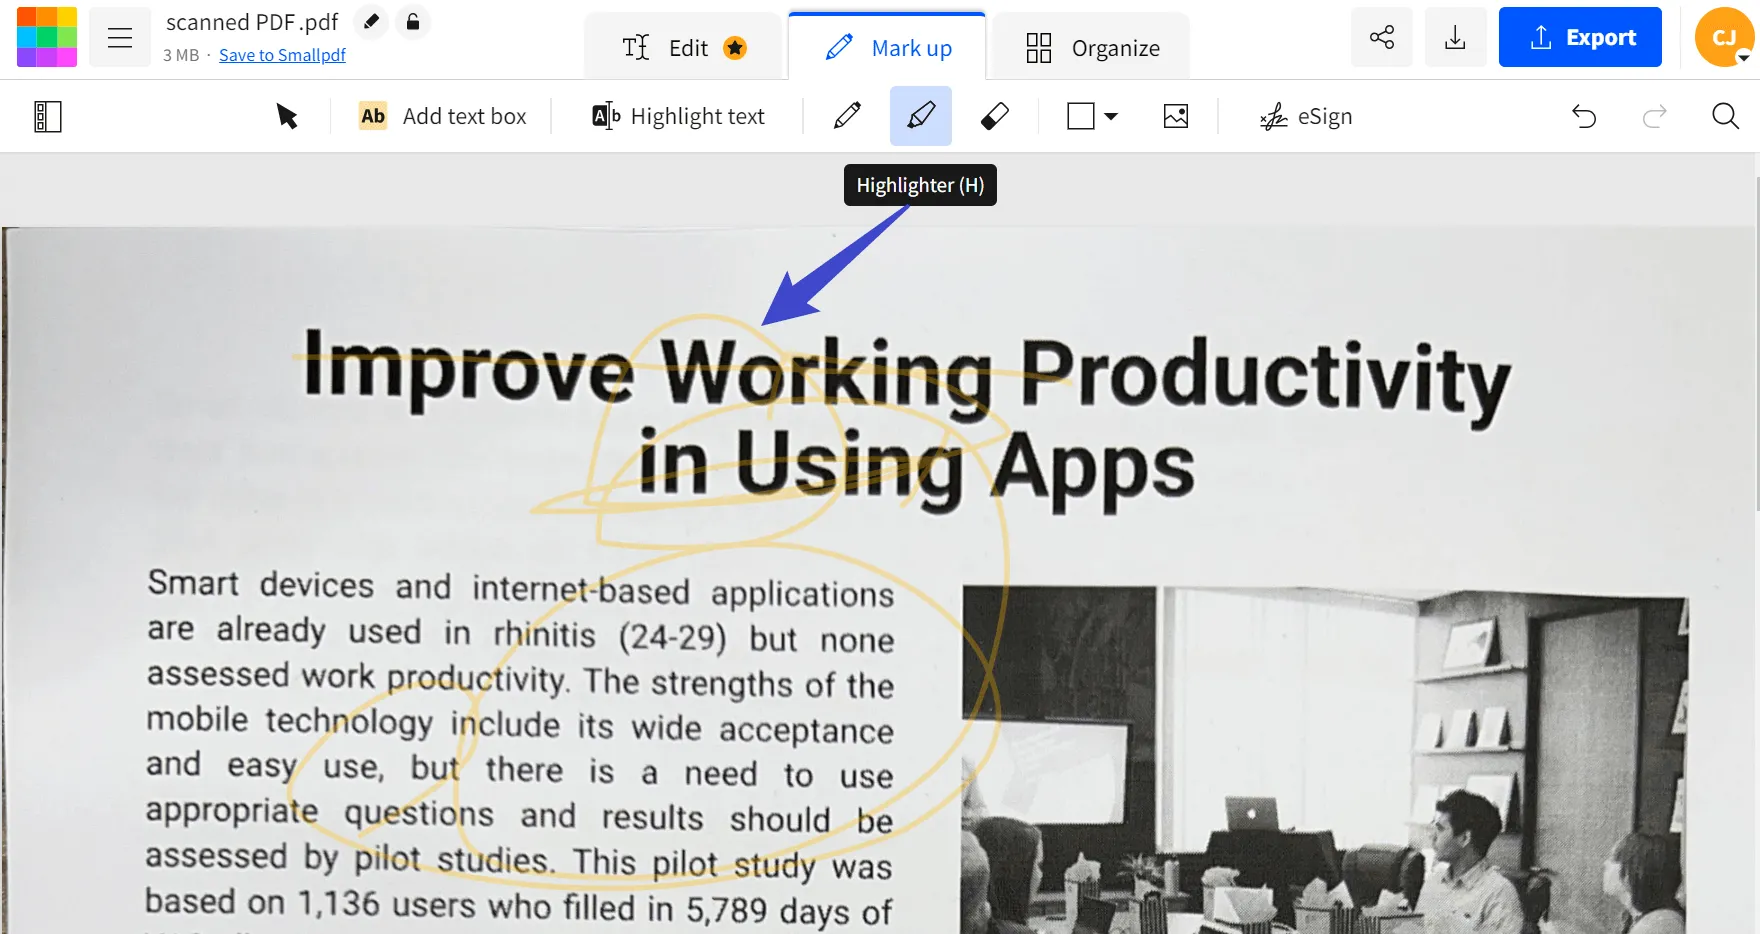Image resolution: width=1760 pixels, height=934 pixels.
Task: Select the rectangle shape tool
Action: 1081,116
